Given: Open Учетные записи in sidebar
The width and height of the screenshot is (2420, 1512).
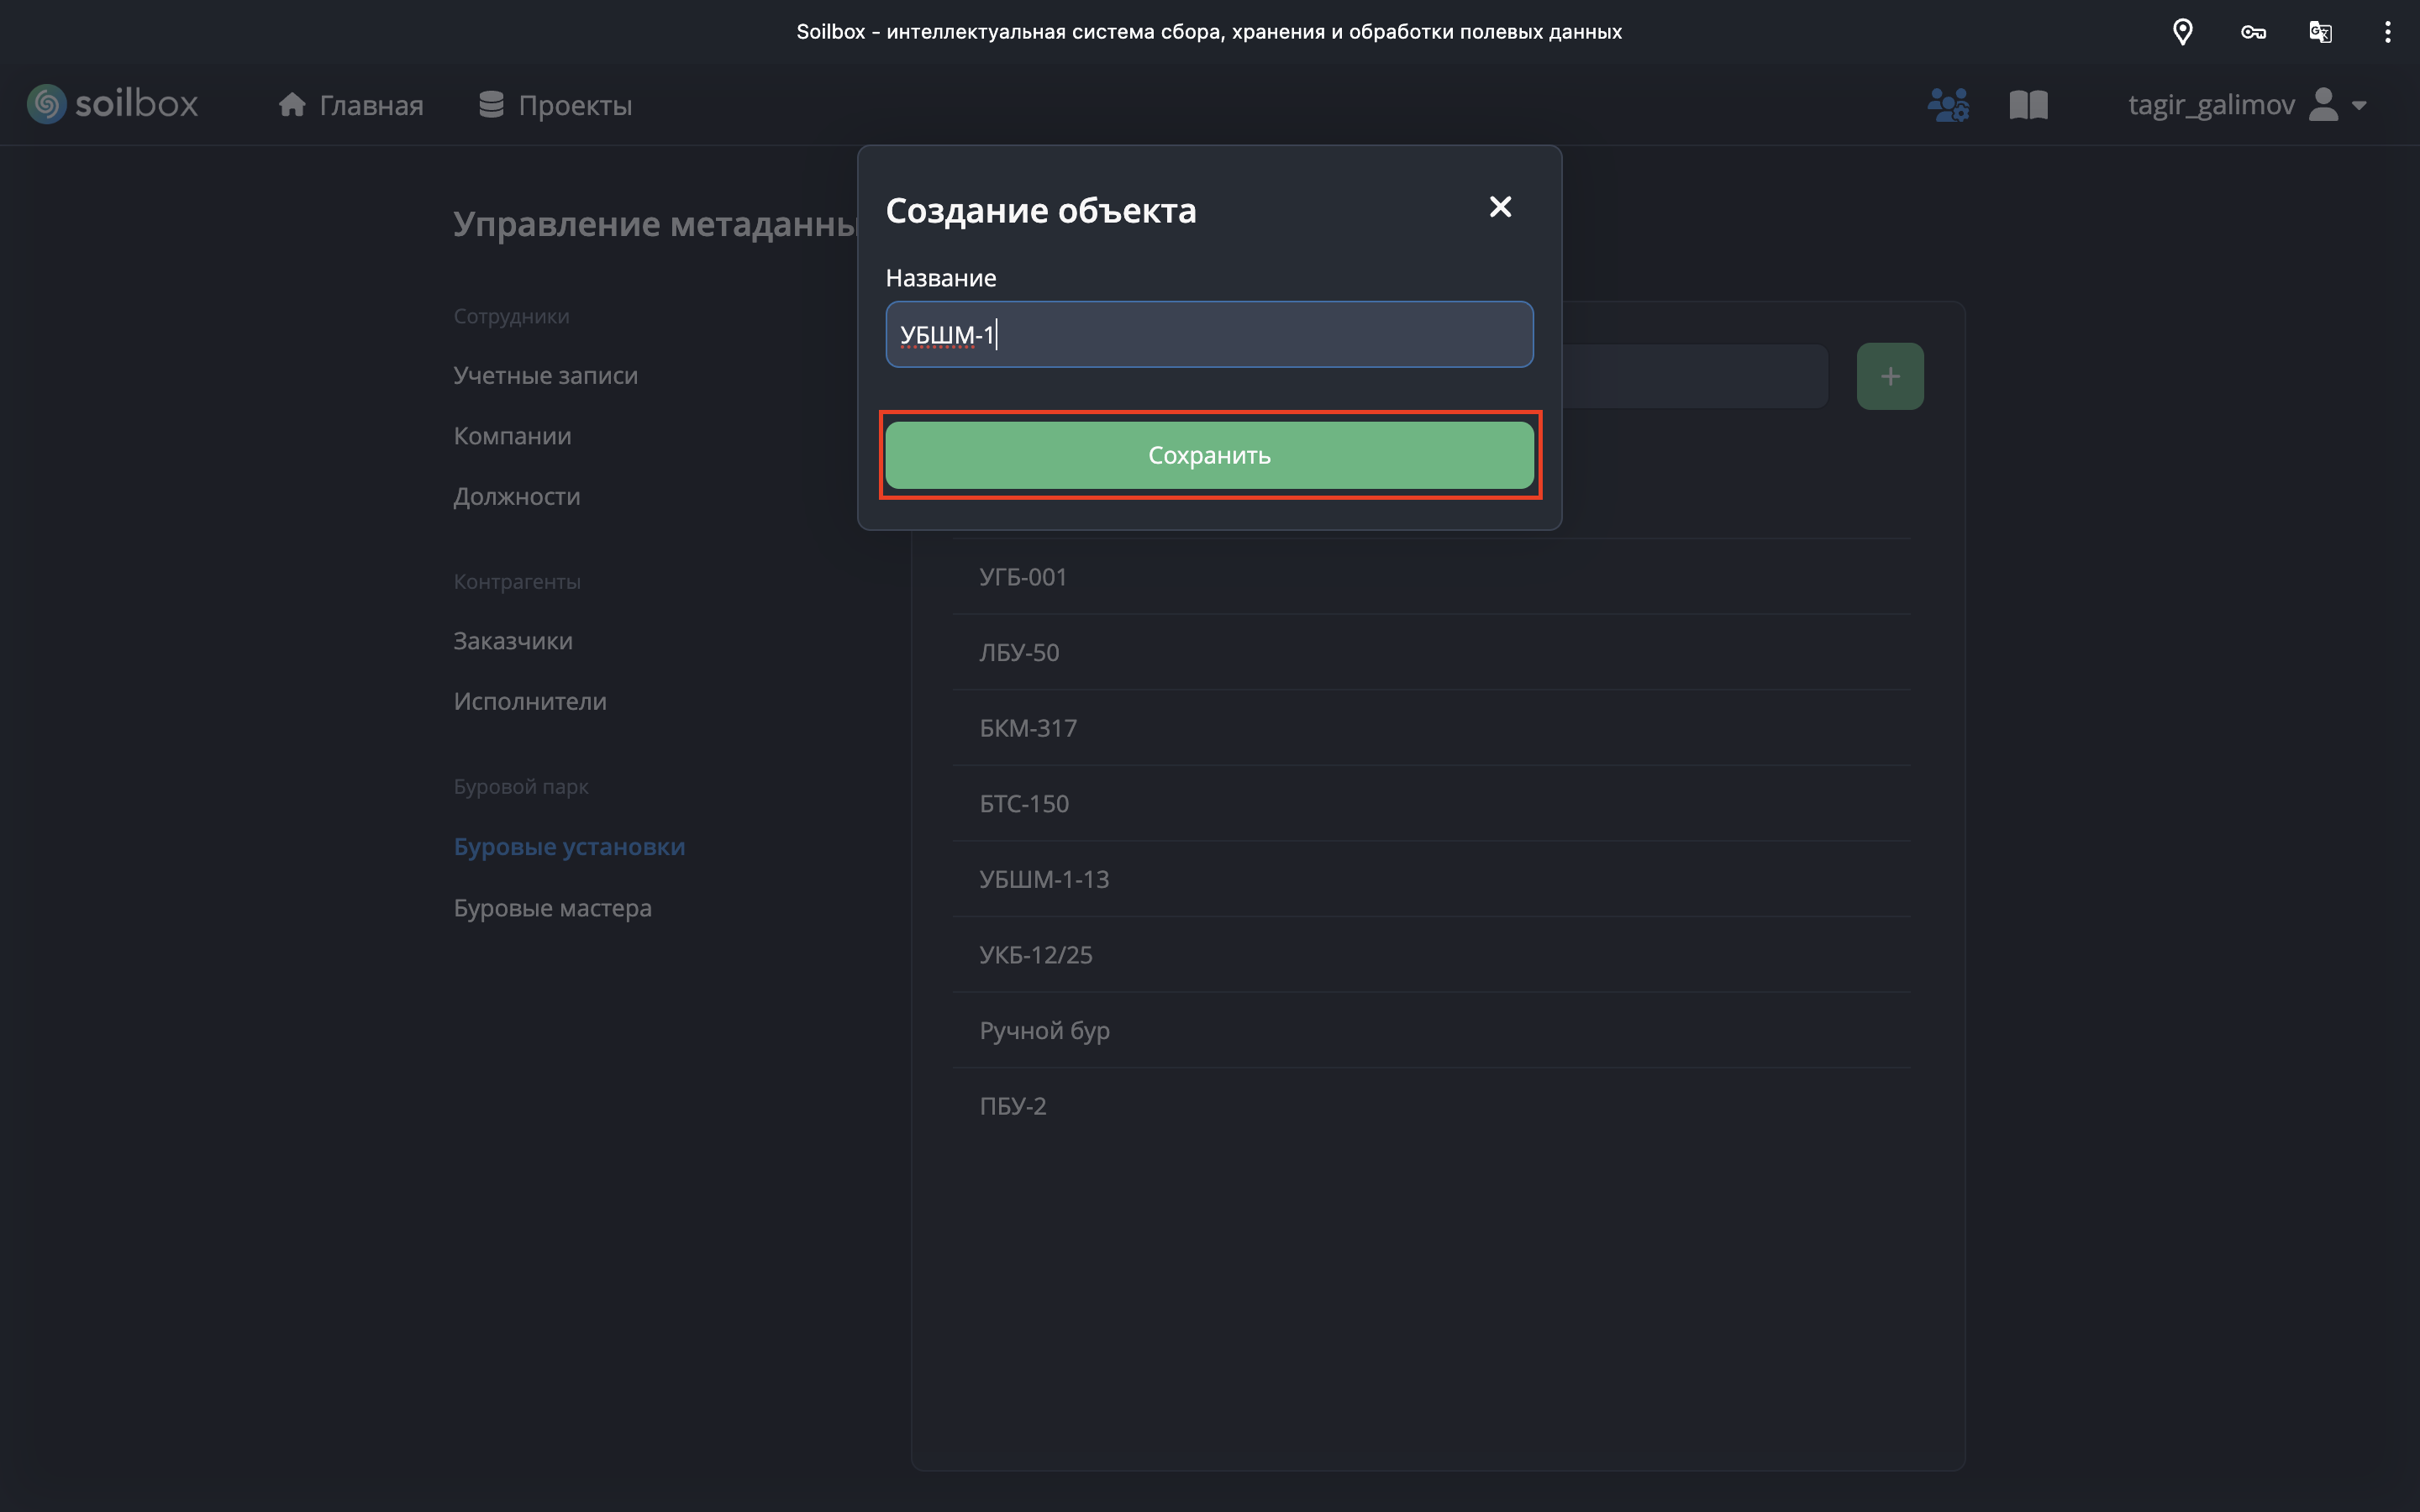Looking at the screenshot, I should coord(545,375).
